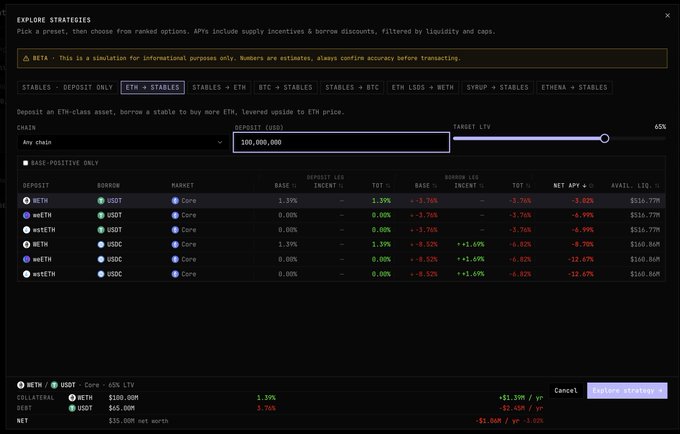Click the $35.00M net worth text
The image size is (680, 434).
[138, 421]
